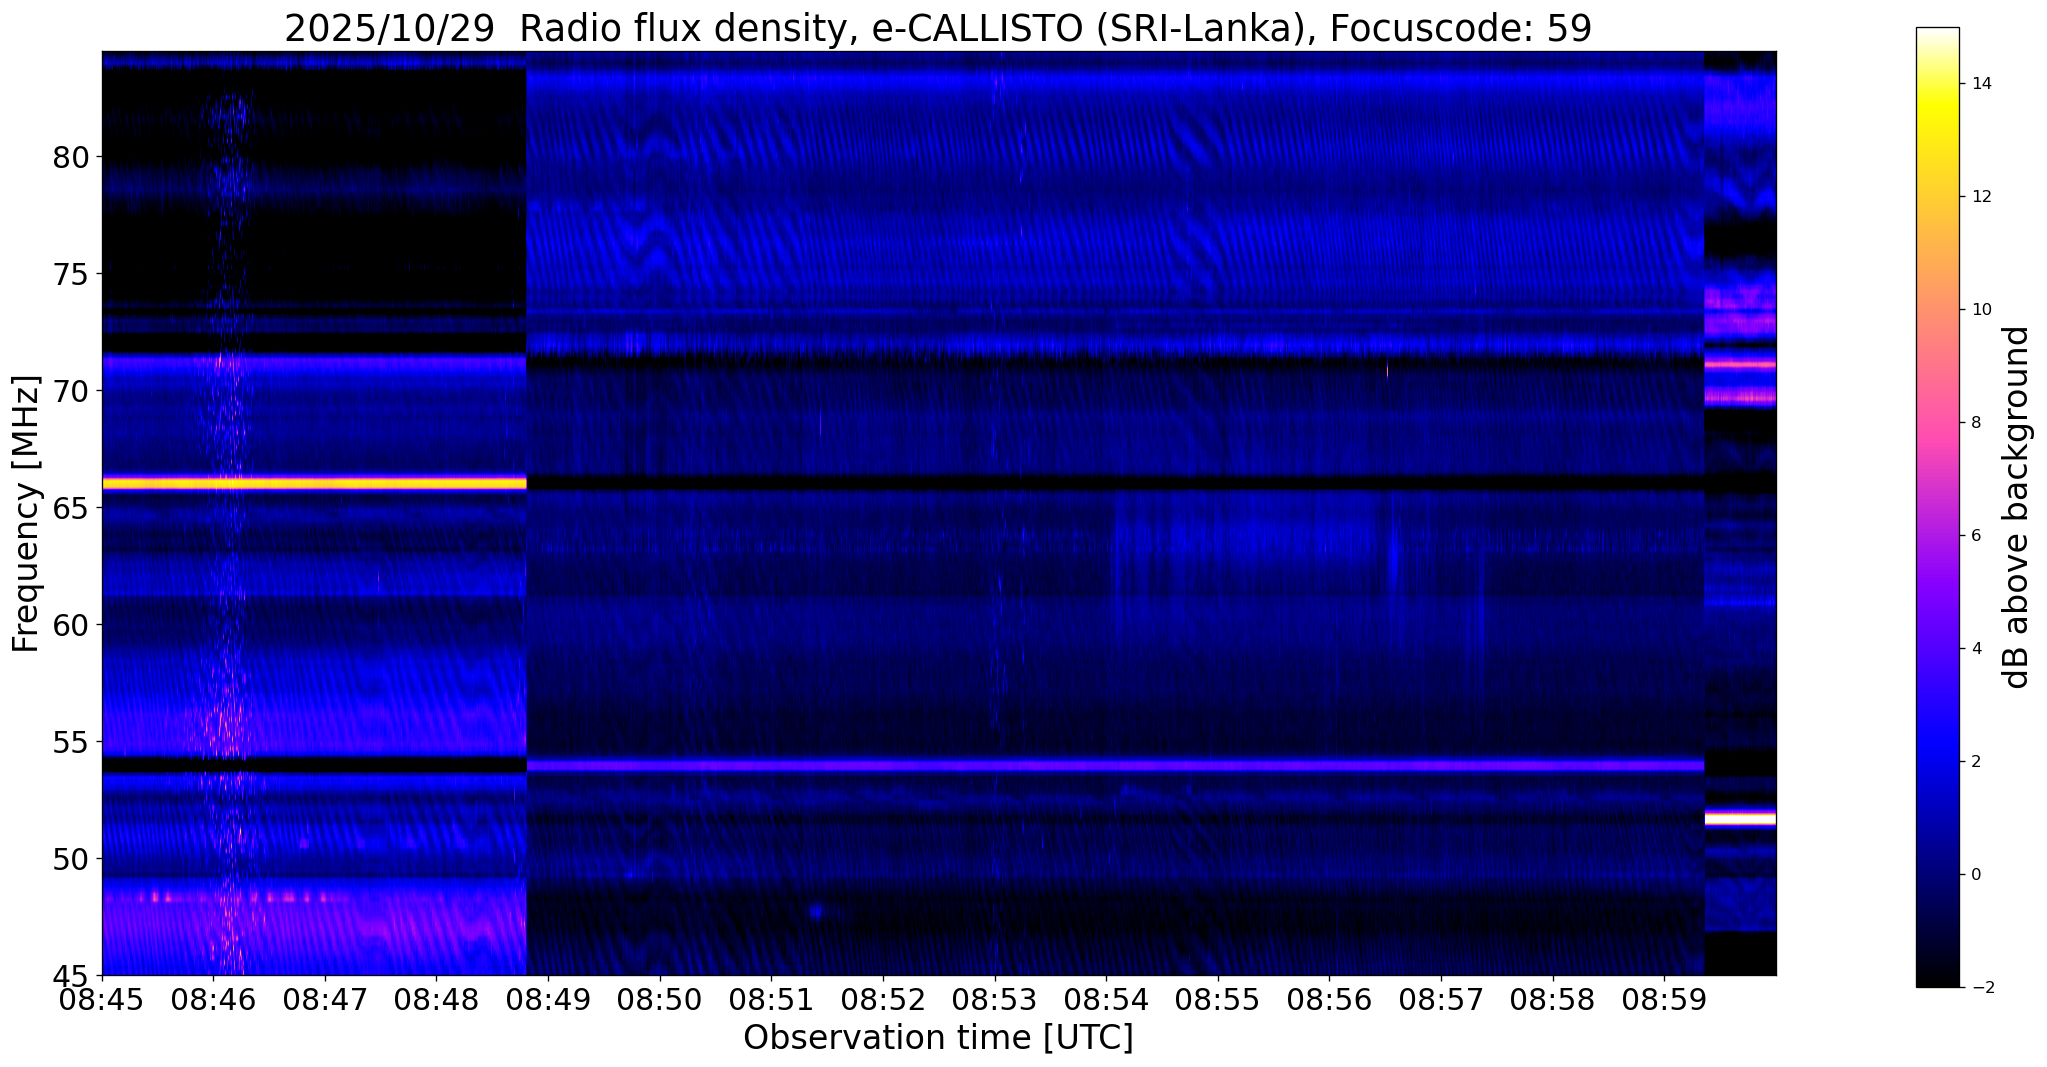Click the 75 MHz frequency tick label
Viewport: 2047px width, 1067px height.
pos(70,274)
